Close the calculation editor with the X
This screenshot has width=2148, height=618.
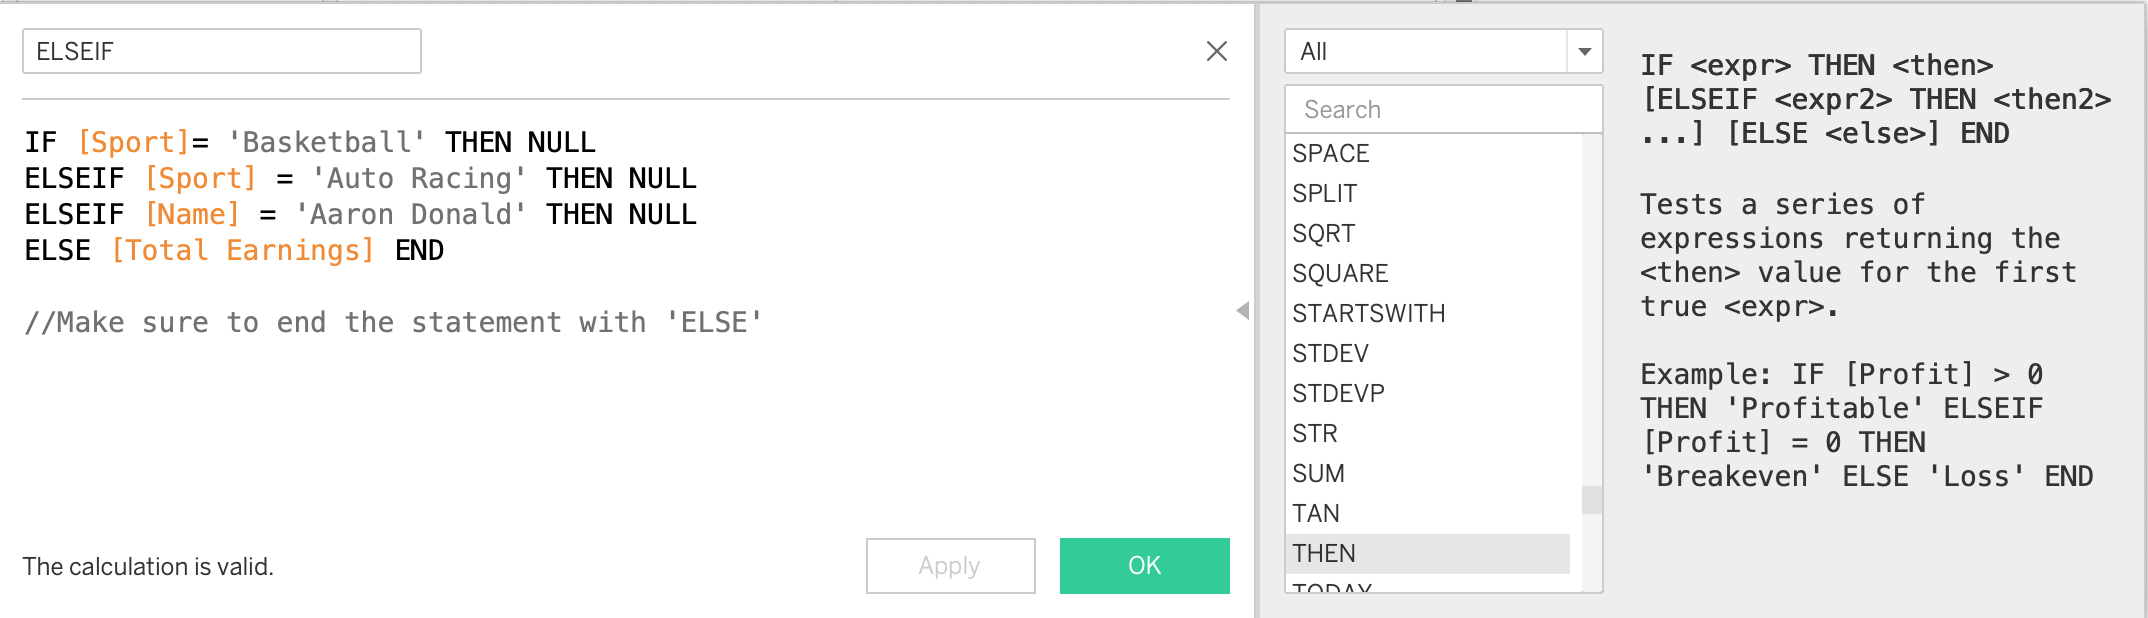click(x=1216, y=51)
